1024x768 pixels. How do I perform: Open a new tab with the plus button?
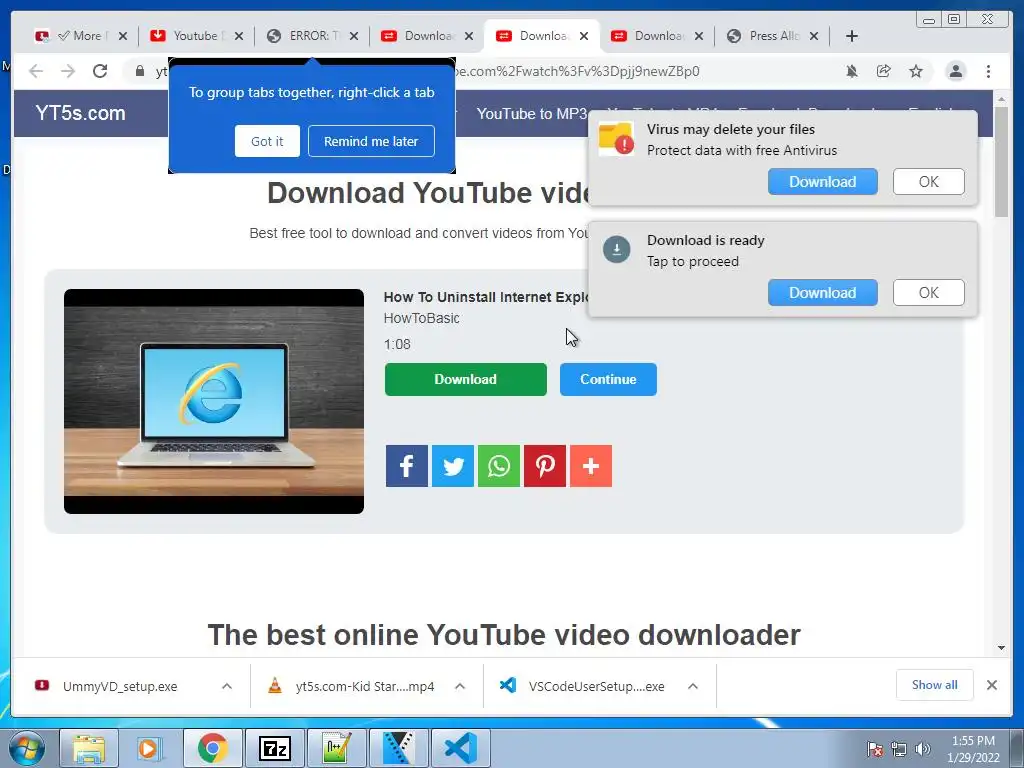click(x=852, y=36)
